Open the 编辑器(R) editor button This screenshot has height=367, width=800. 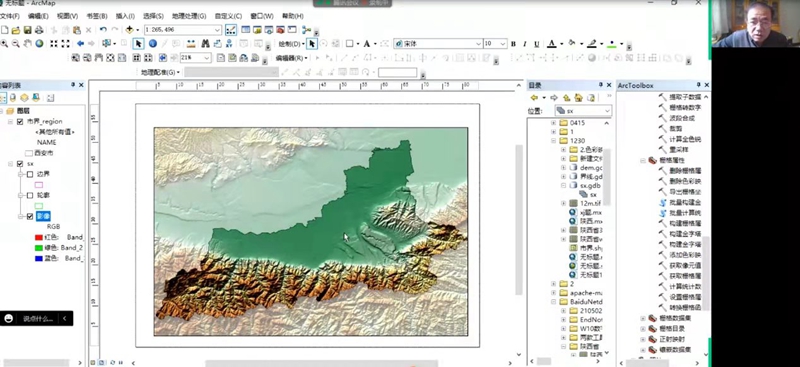coord(291,58)
